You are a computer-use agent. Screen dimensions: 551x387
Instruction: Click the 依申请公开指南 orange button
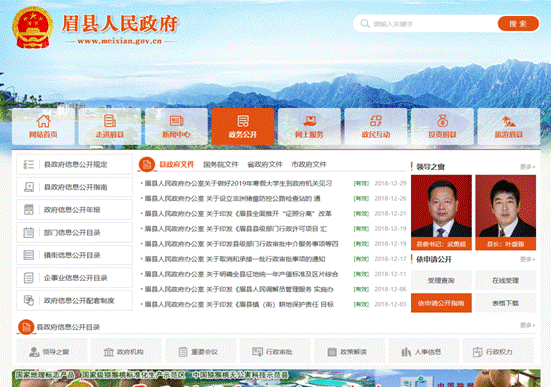(x=441, y=303)
